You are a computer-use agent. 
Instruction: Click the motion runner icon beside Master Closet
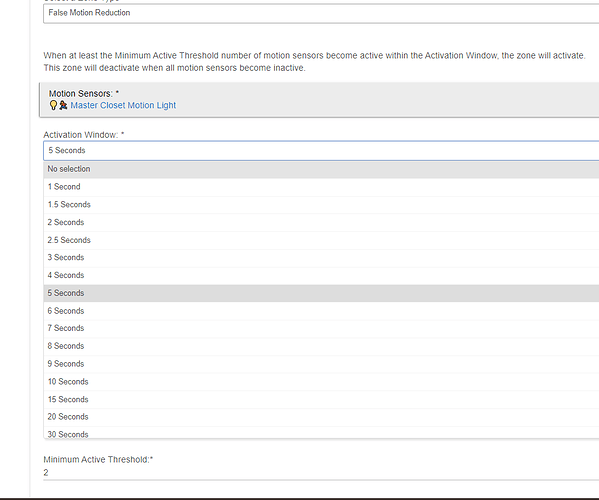tap(63, 105)
